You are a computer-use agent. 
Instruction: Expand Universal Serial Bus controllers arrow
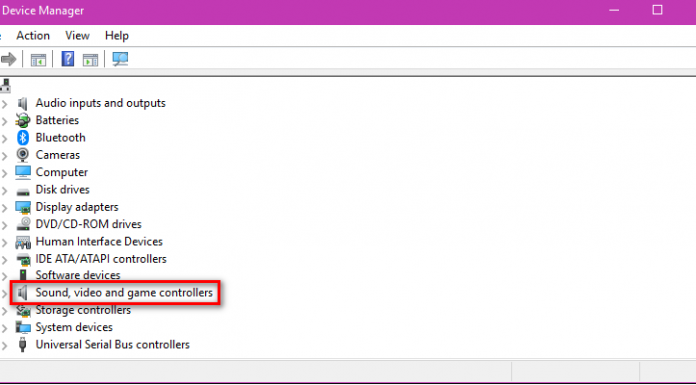pos(4,346)
